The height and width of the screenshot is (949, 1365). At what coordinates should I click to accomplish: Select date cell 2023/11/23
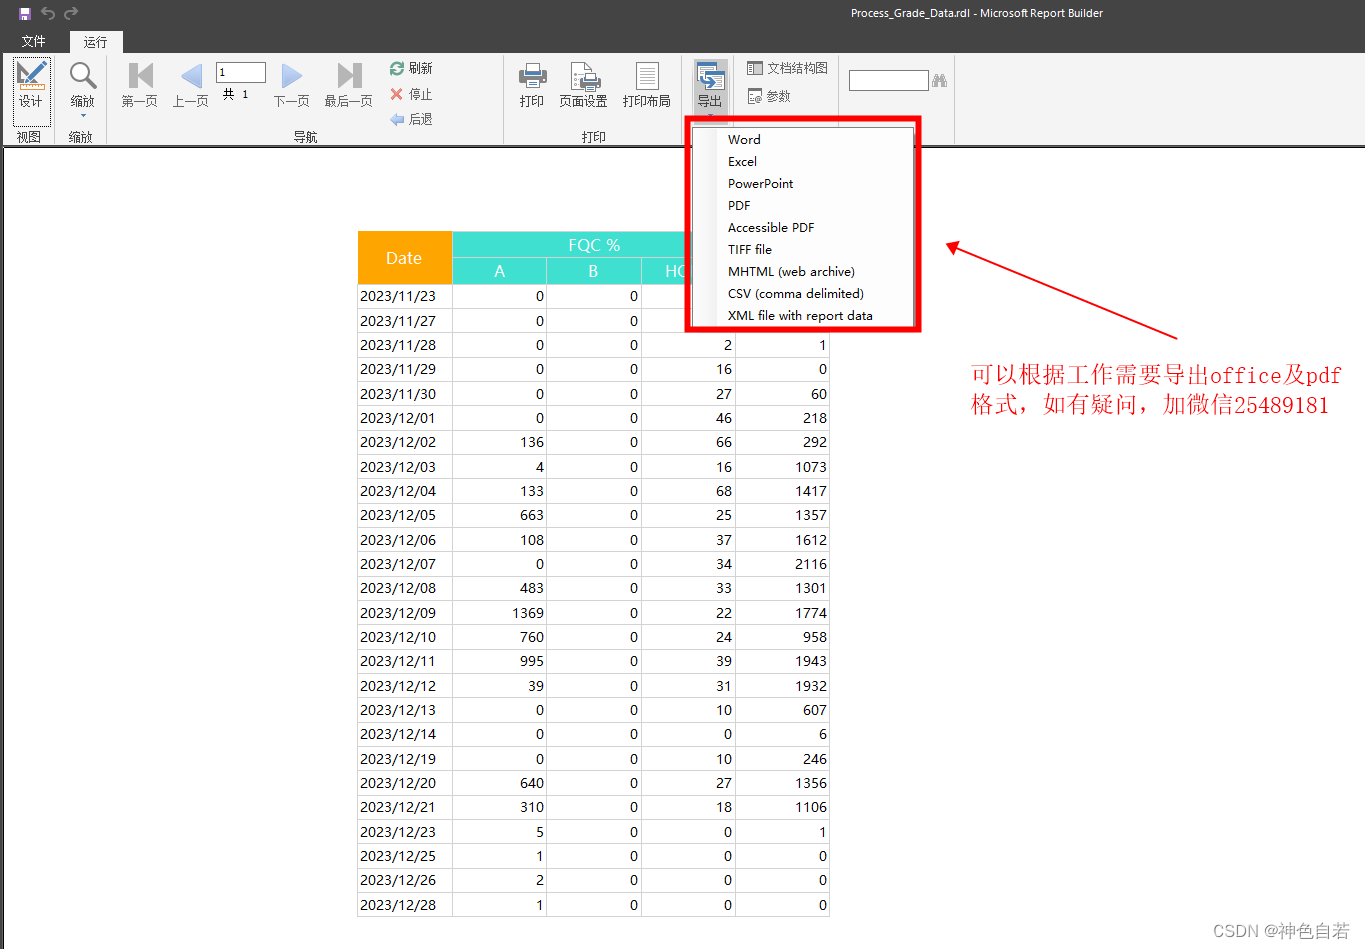coord(405,296)
